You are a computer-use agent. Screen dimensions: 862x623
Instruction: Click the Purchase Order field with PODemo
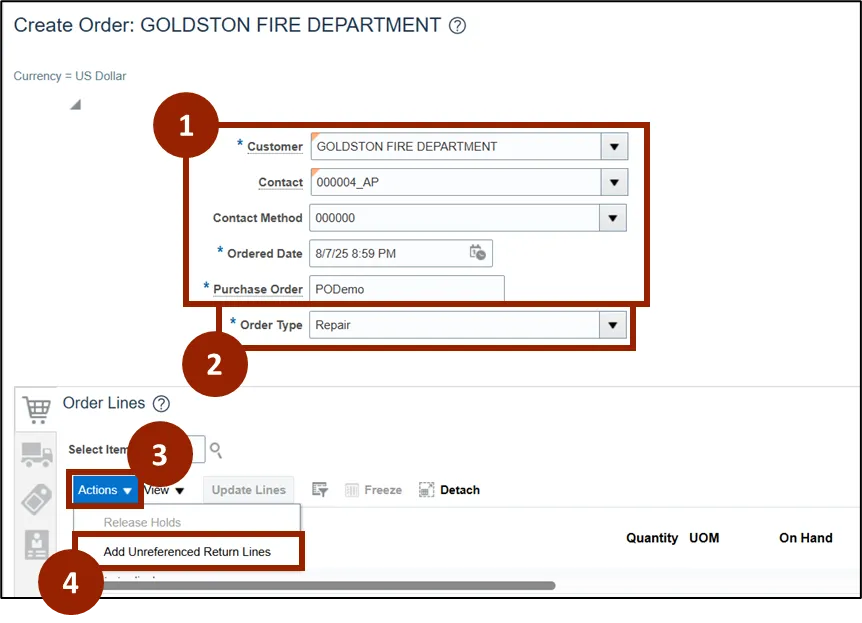point(407,289)
